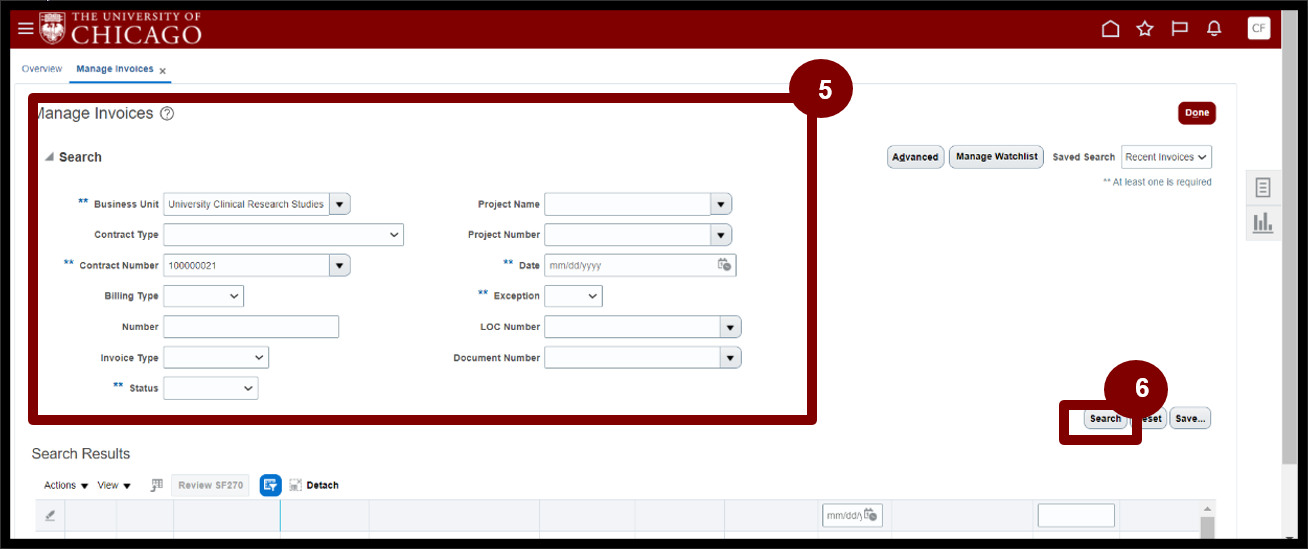This screenshot has width=1308, height=549.
Task: Click the Business Unit text field
Action: point(246,204)
